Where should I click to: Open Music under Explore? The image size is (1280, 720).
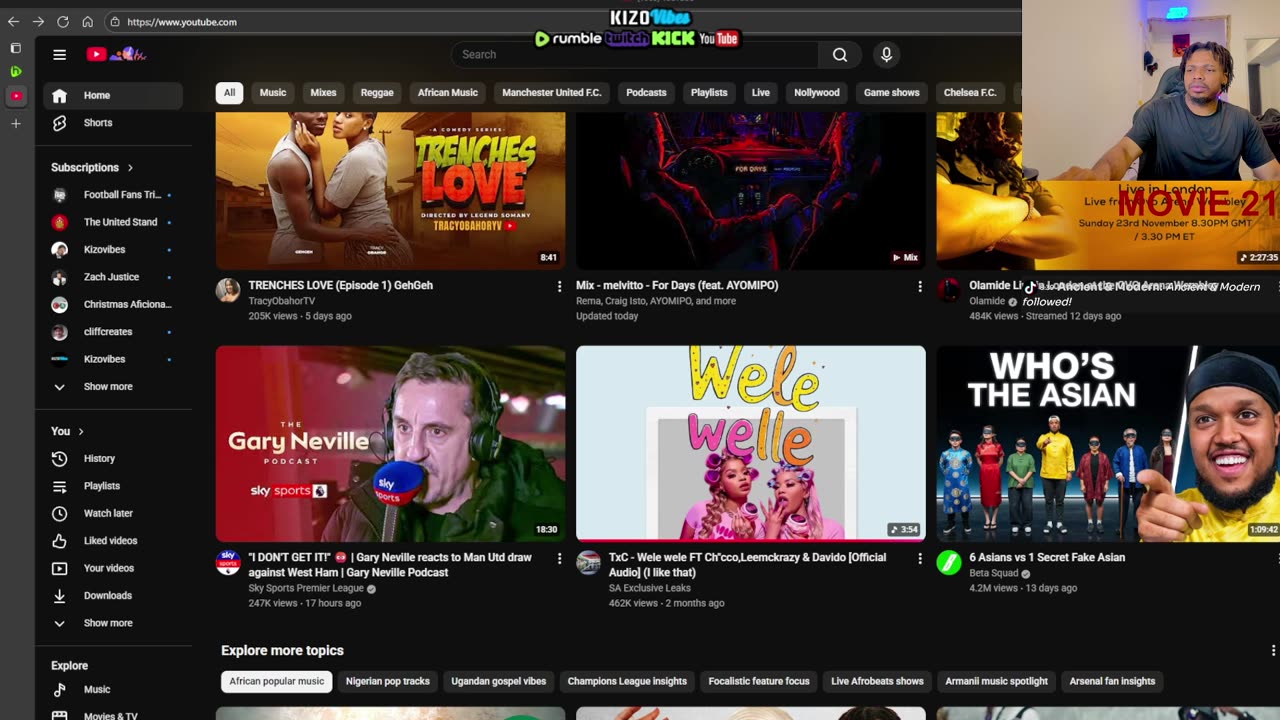click(x=112, y=689)
